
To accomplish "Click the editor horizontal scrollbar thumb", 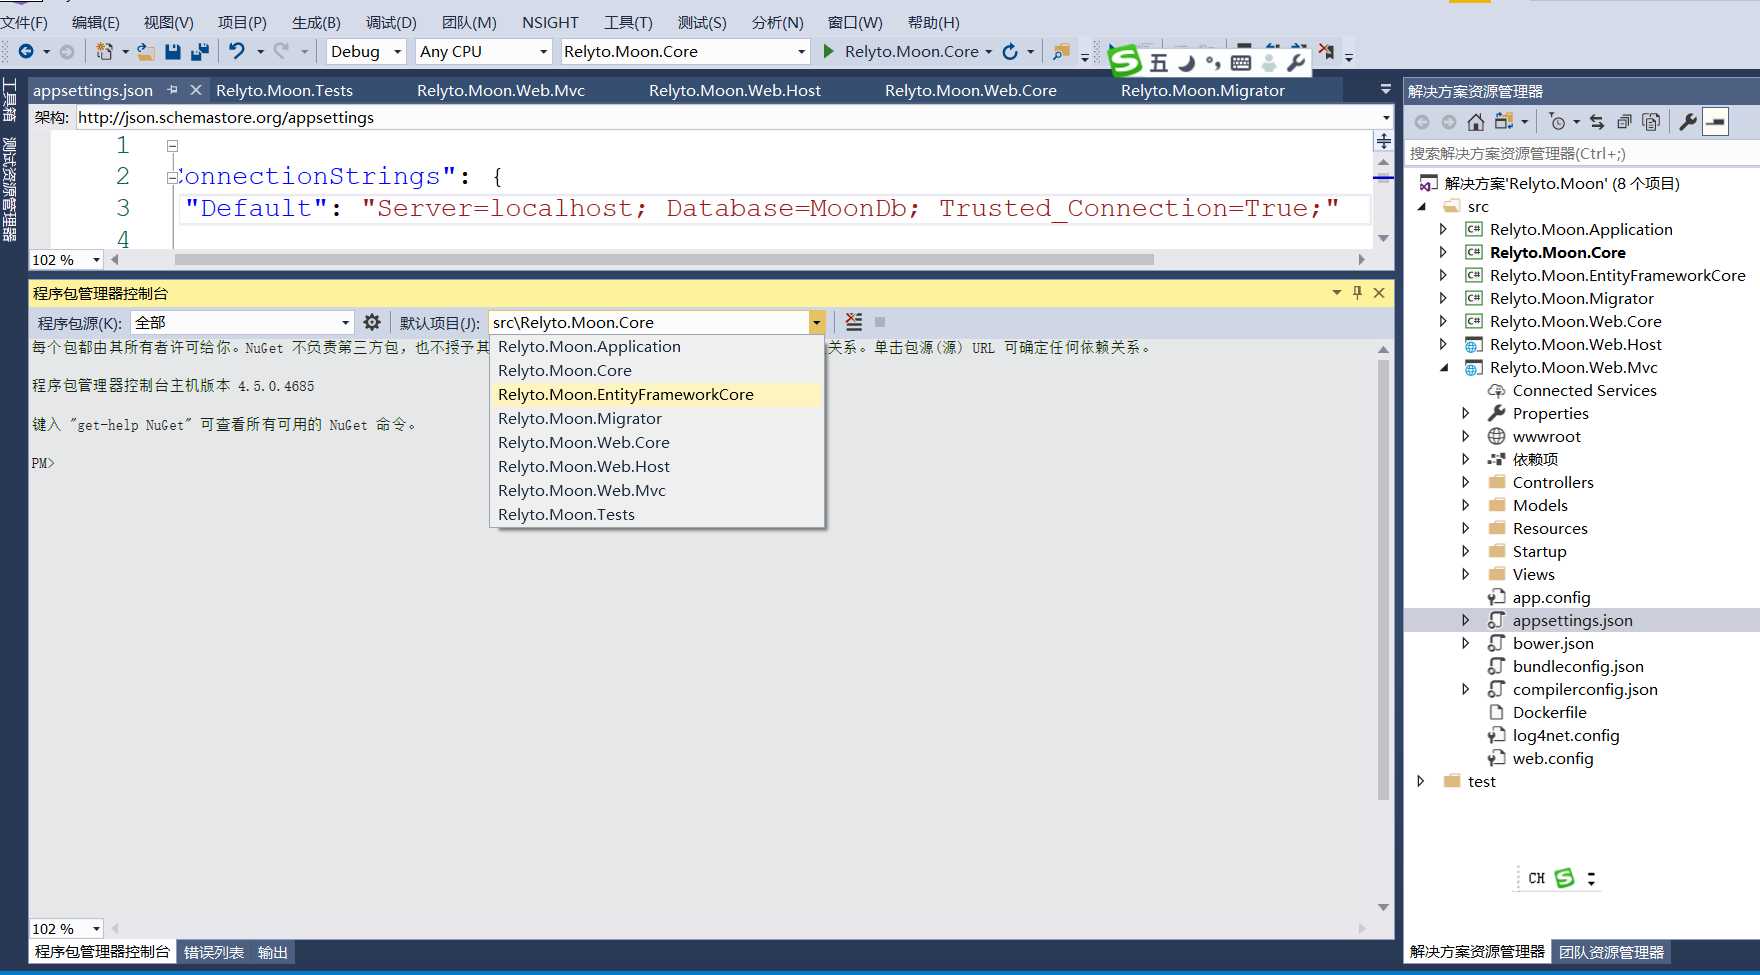I will pyautogui.click(x=664, y=259).
